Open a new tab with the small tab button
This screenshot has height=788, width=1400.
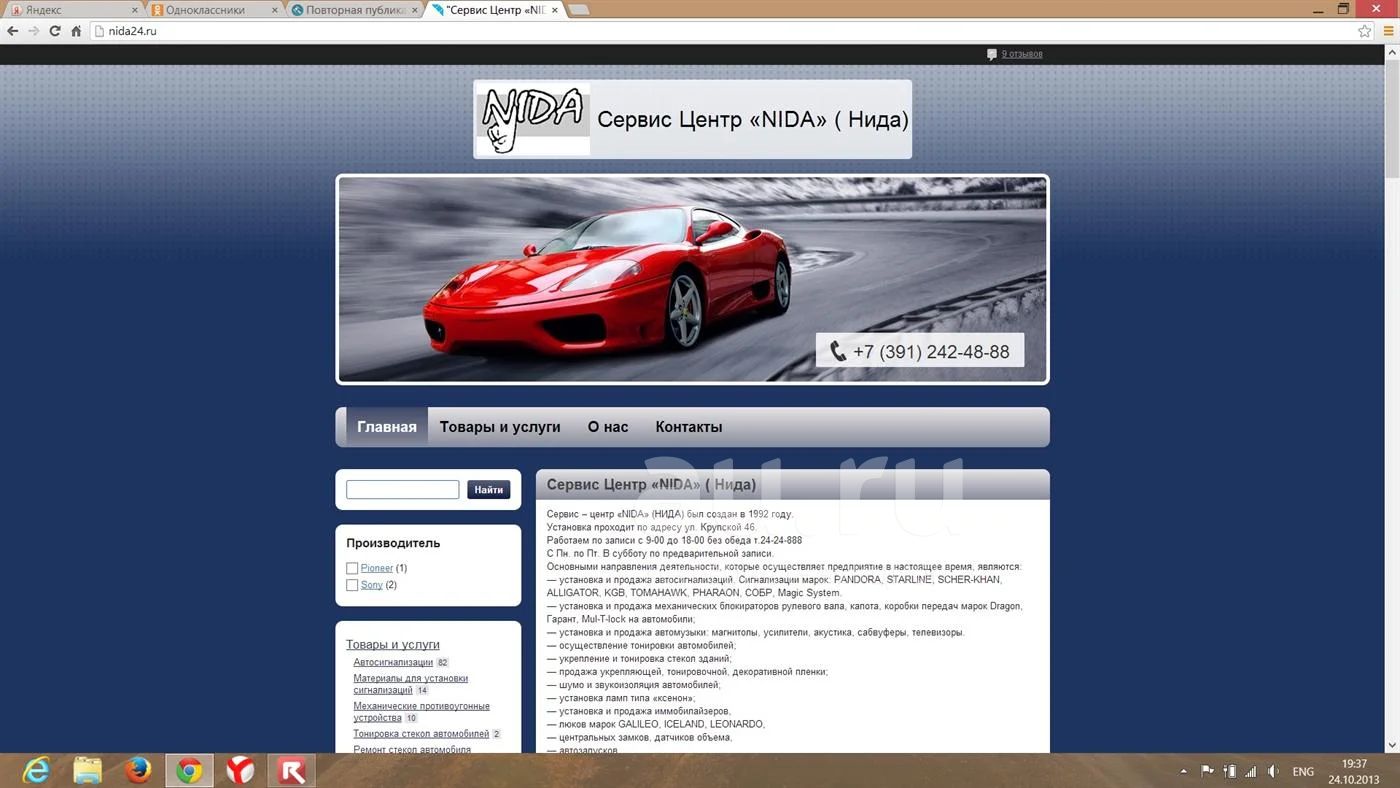point(579,10)
